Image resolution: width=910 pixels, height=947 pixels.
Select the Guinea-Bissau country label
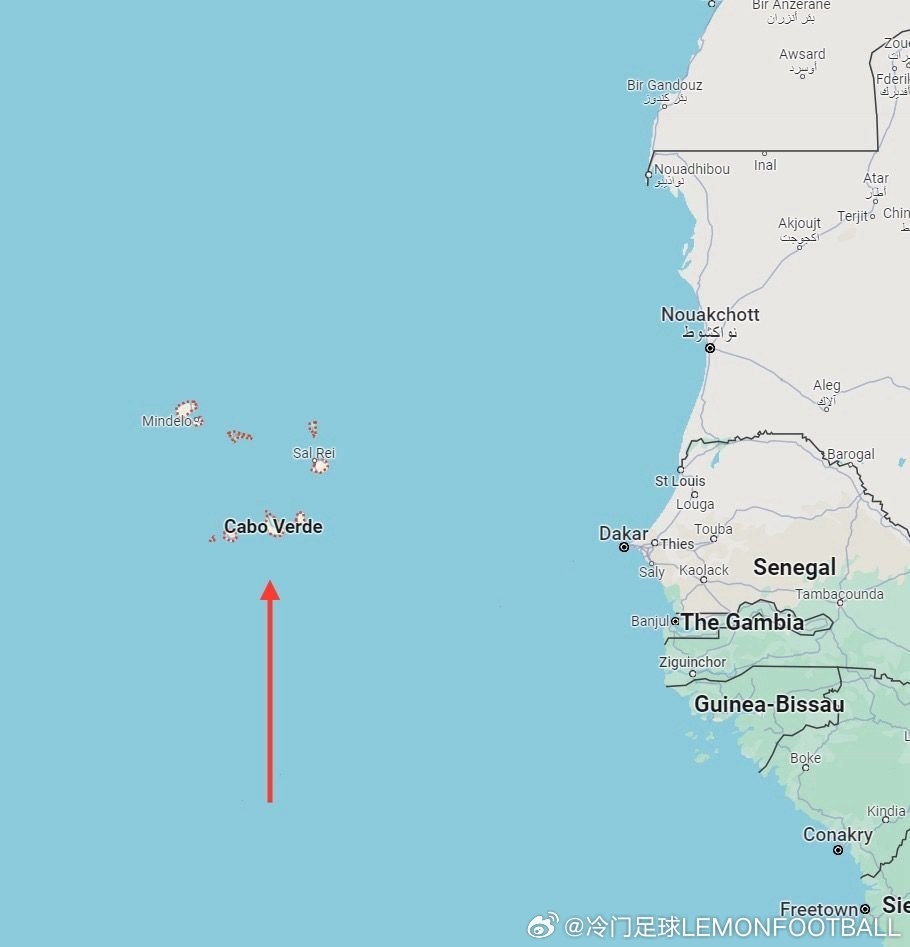[769, 704]
